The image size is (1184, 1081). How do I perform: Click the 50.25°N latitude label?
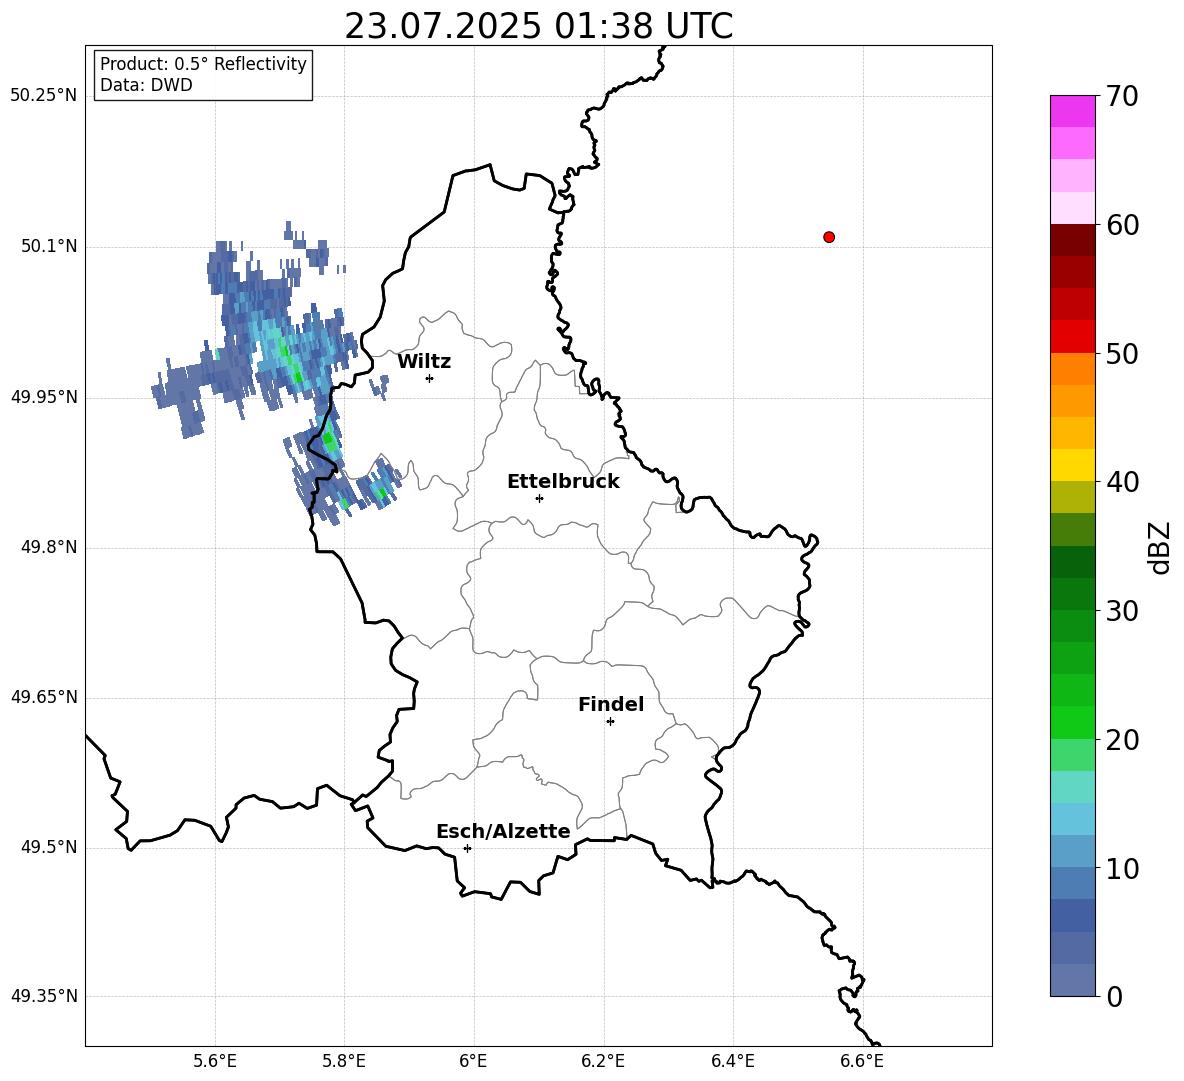coord(44,96)
